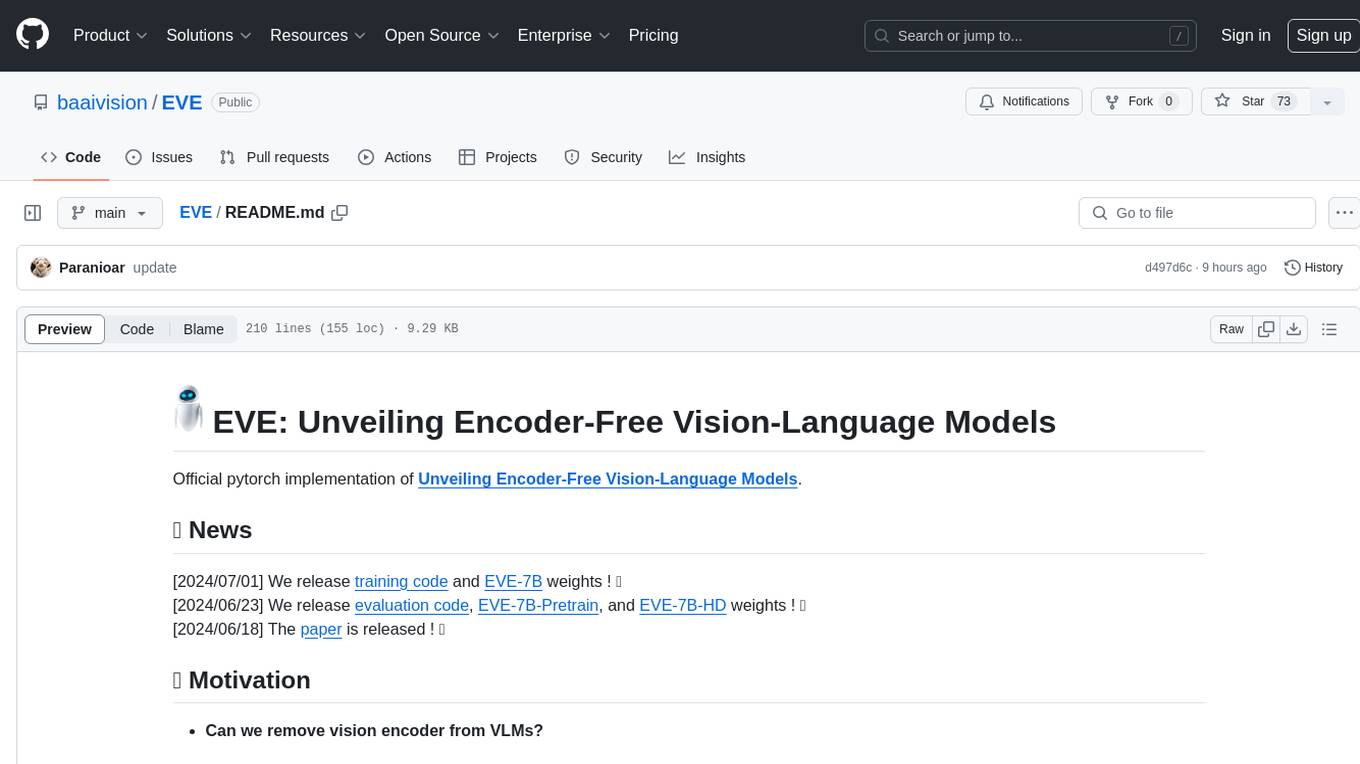Open the EVE-7B-Pretrain link
The width and height of the screenshot is (1360, 764).
point(538,605)
